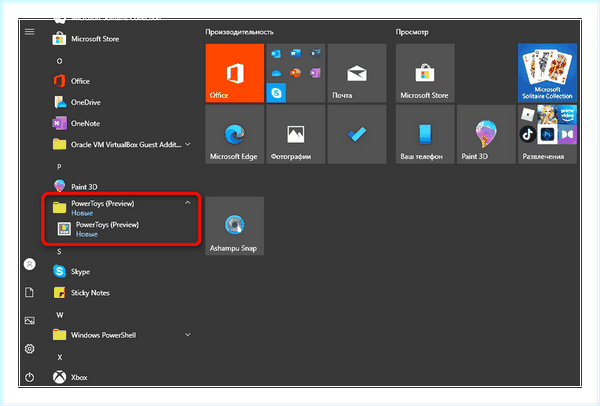Open the orange Office tile
Viewport: 600px width, 406px height.
tap(235, 73)
